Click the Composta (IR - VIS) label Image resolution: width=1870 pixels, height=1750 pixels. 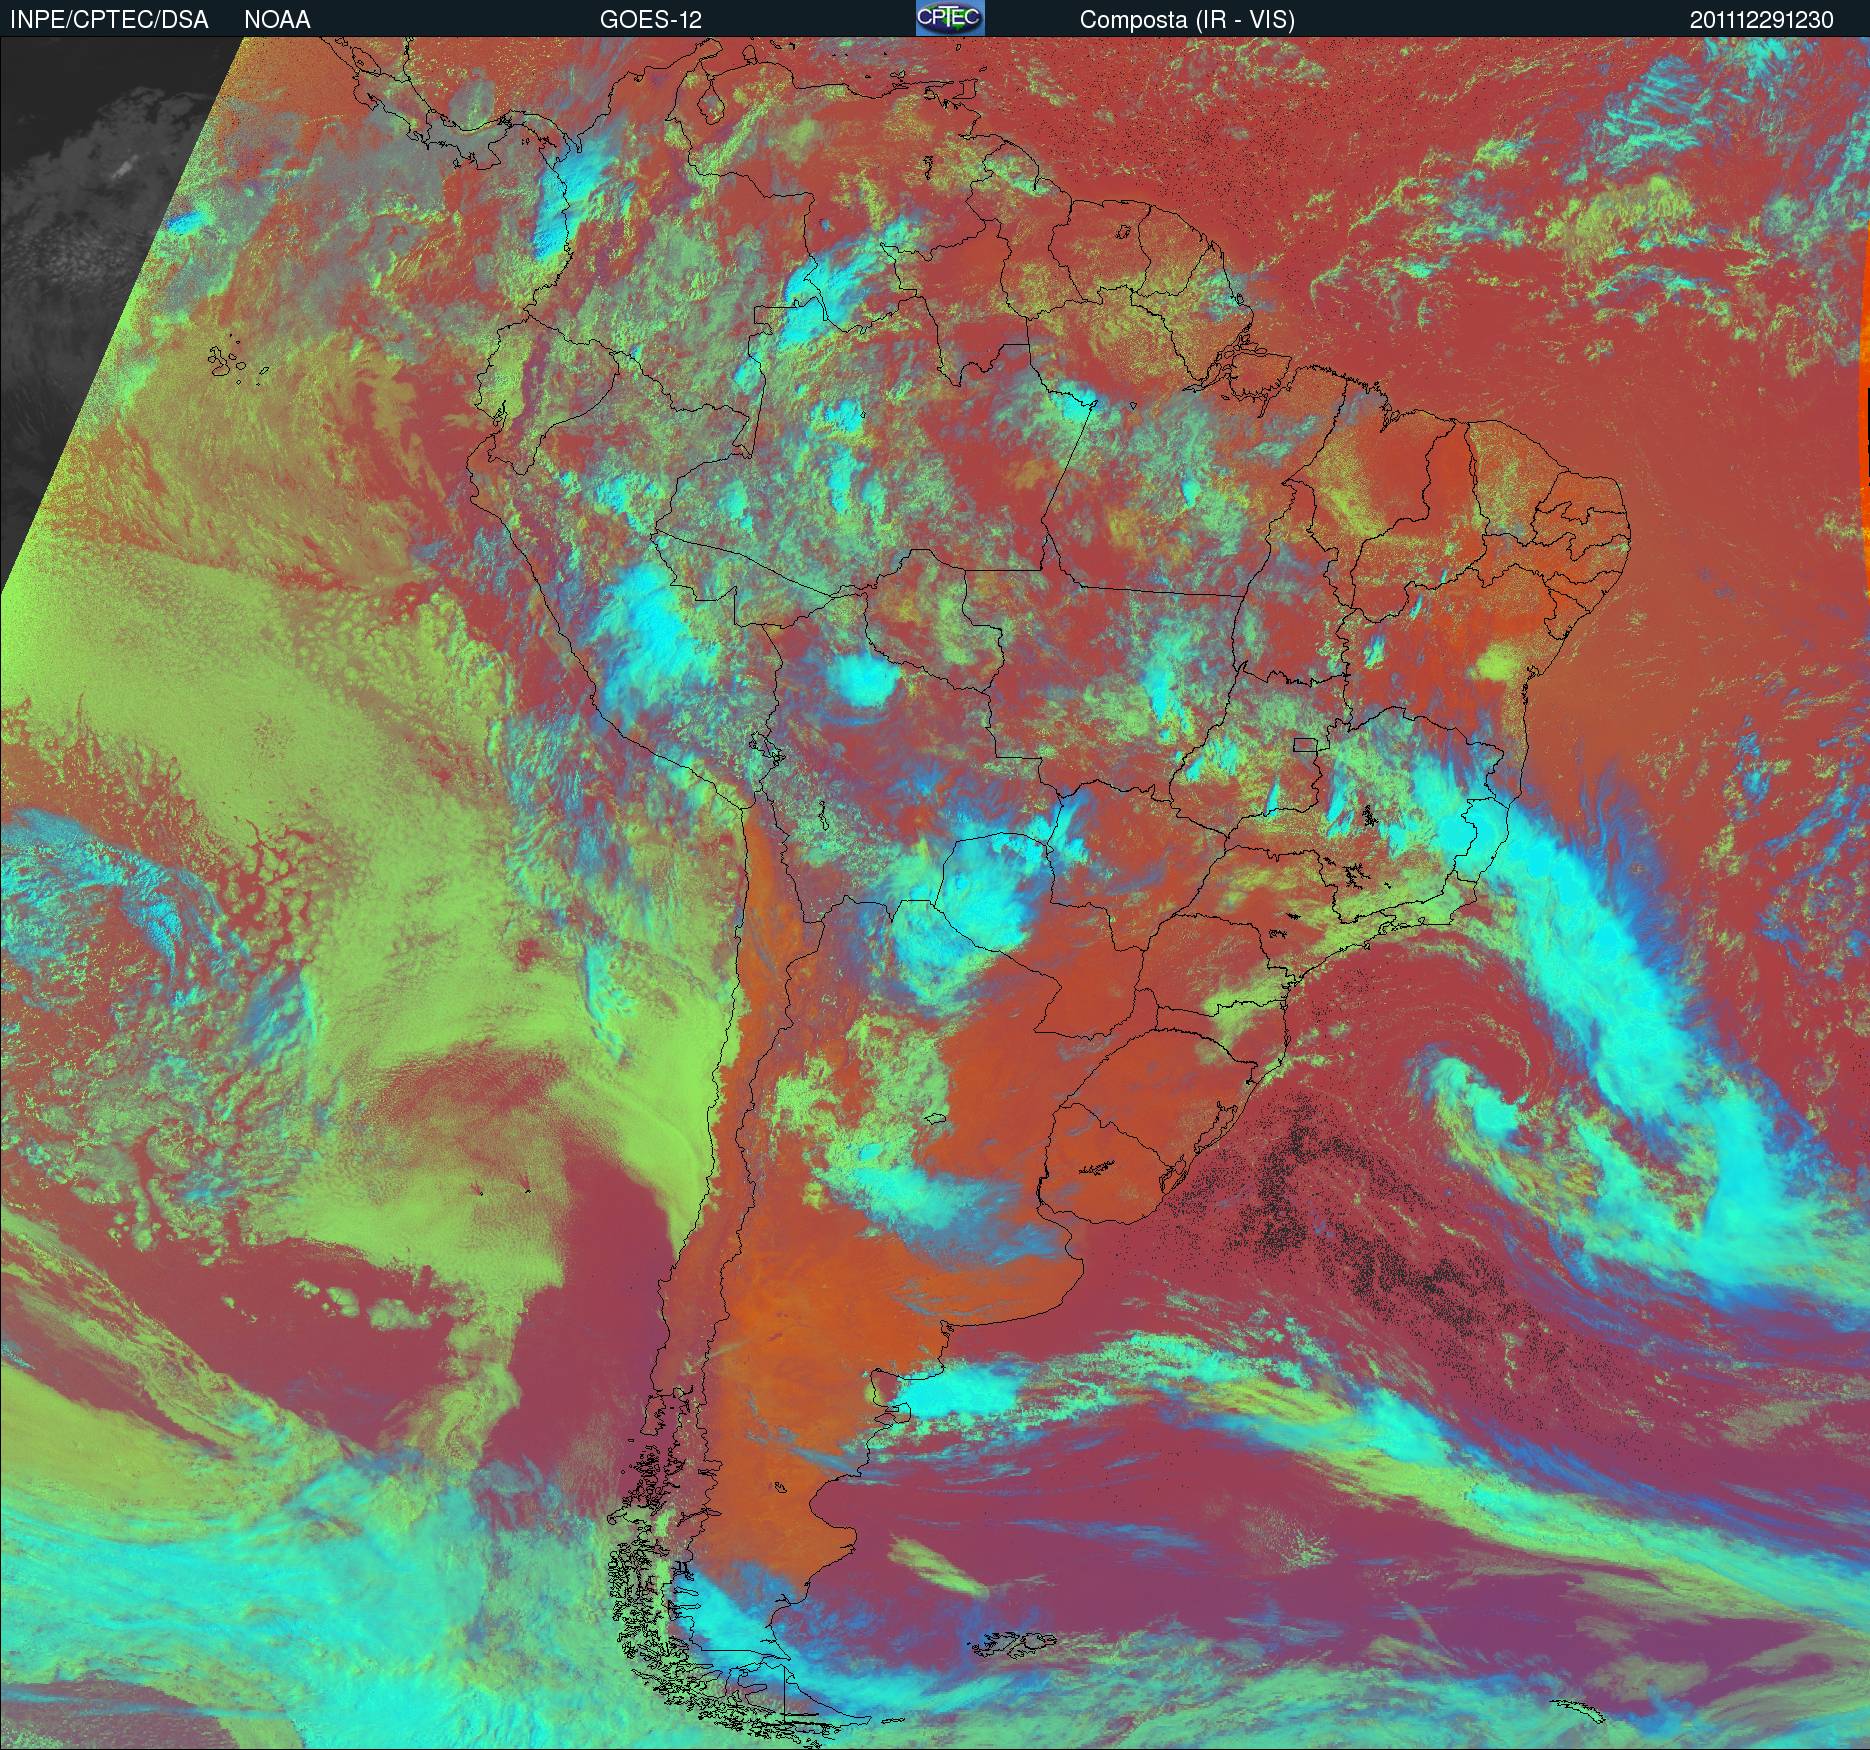coord(1187,20)
